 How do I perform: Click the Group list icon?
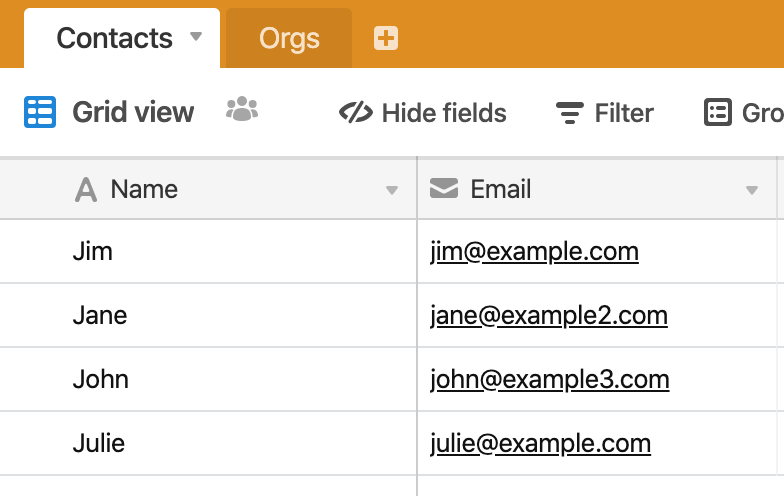pos(718,112)
